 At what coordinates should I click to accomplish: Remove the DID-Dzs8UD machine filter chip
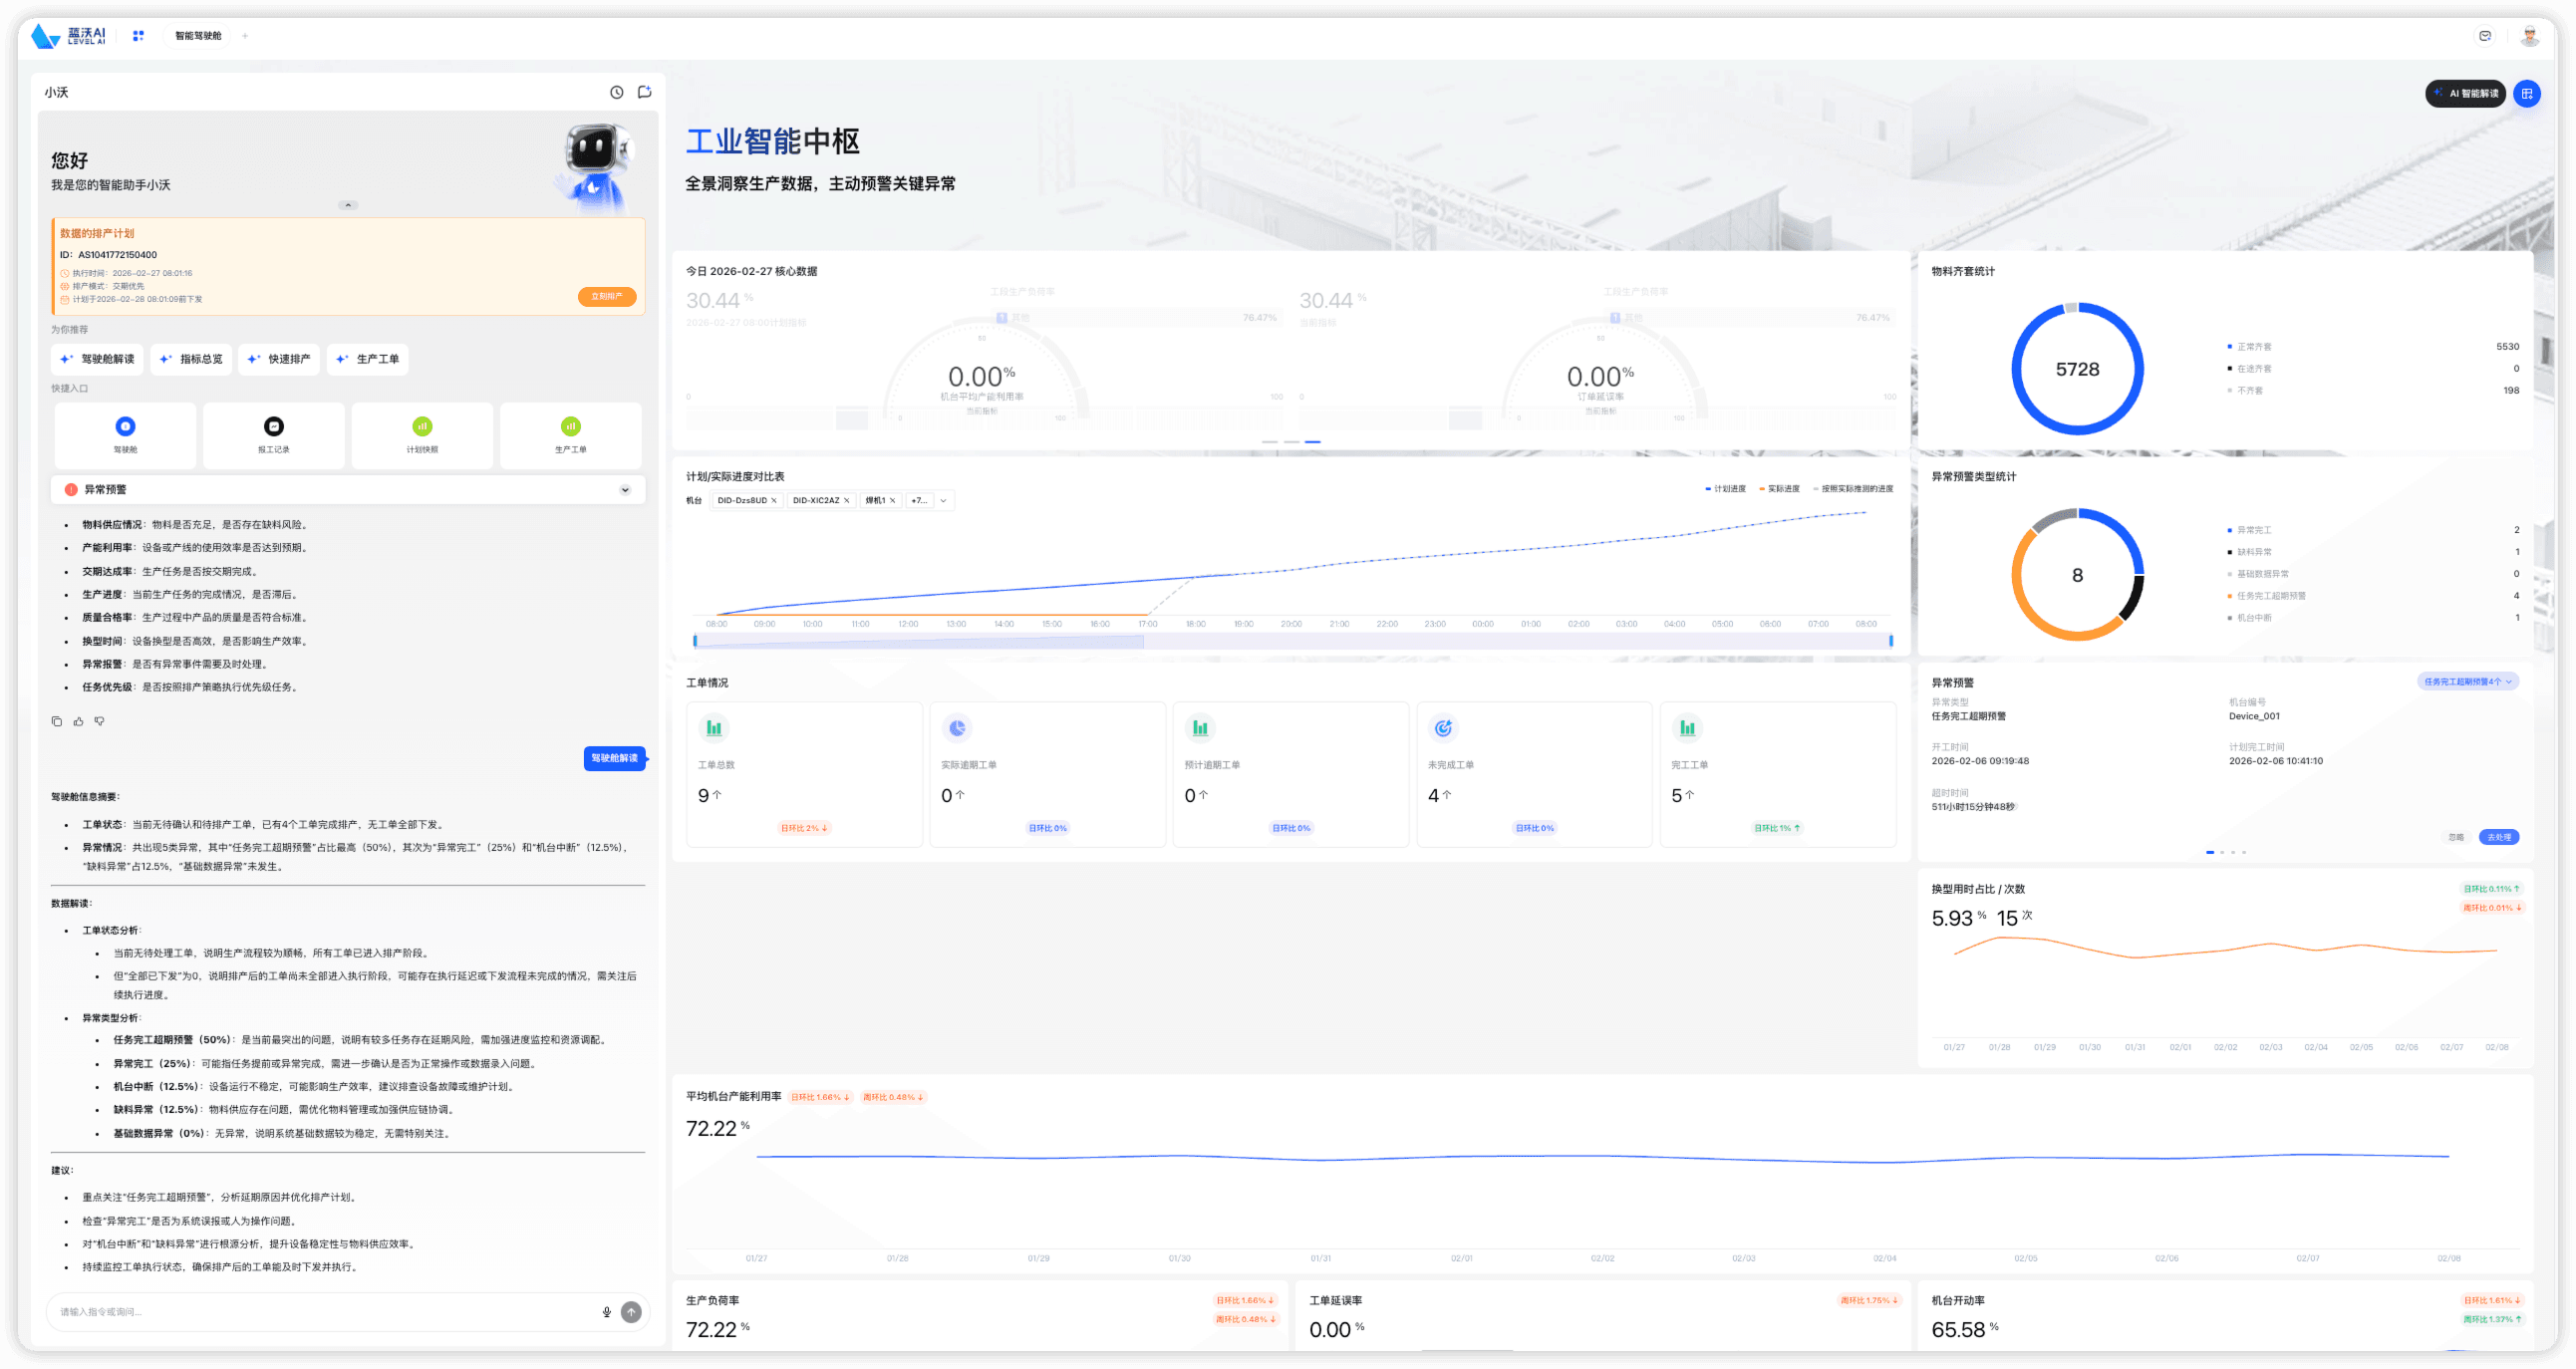coord(776,500)
